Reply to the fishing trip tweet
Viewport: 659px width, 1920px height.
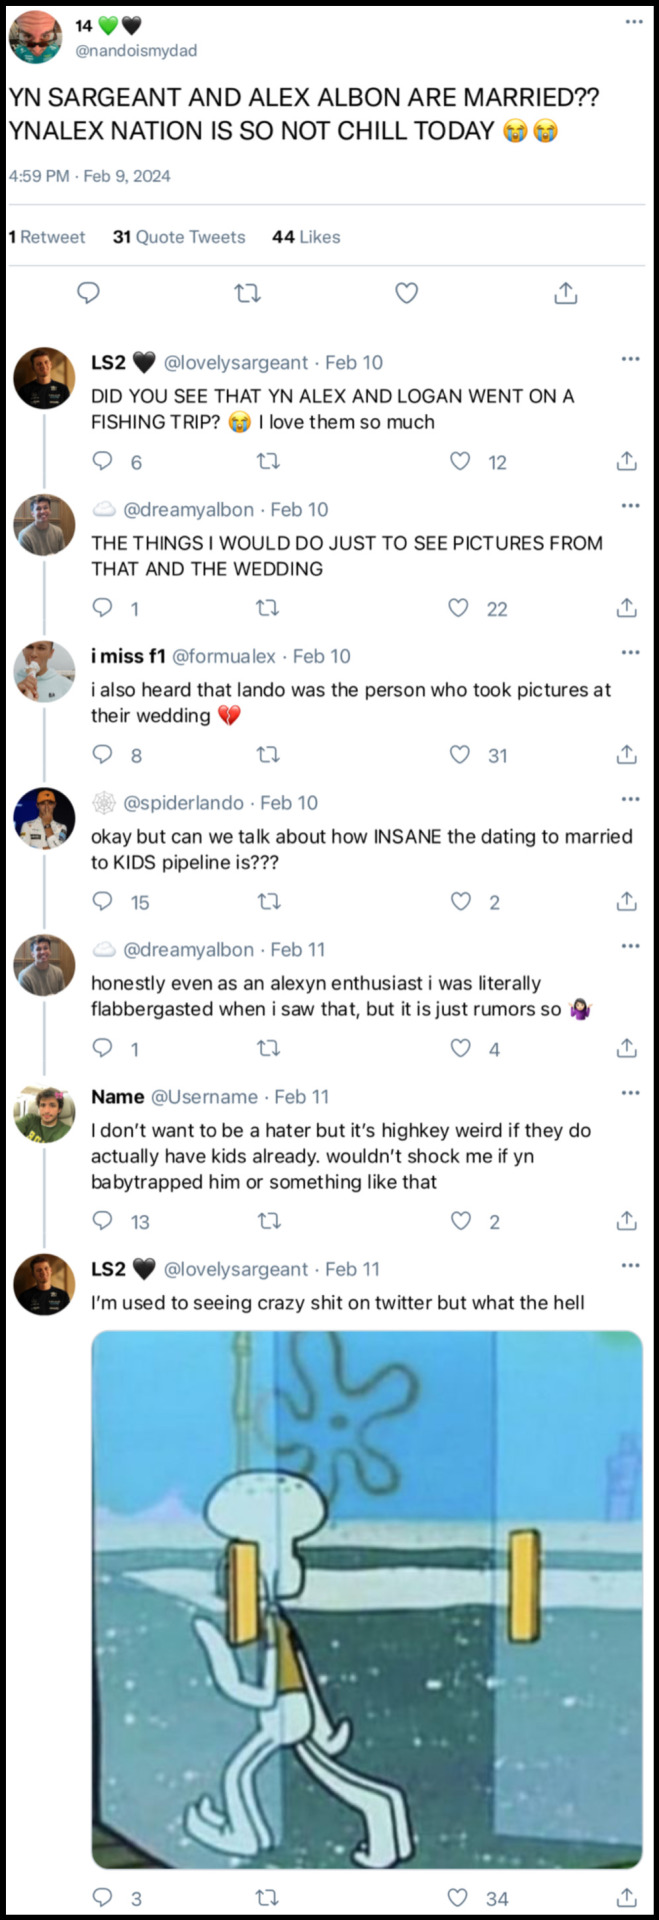click(x=102, y=461)
